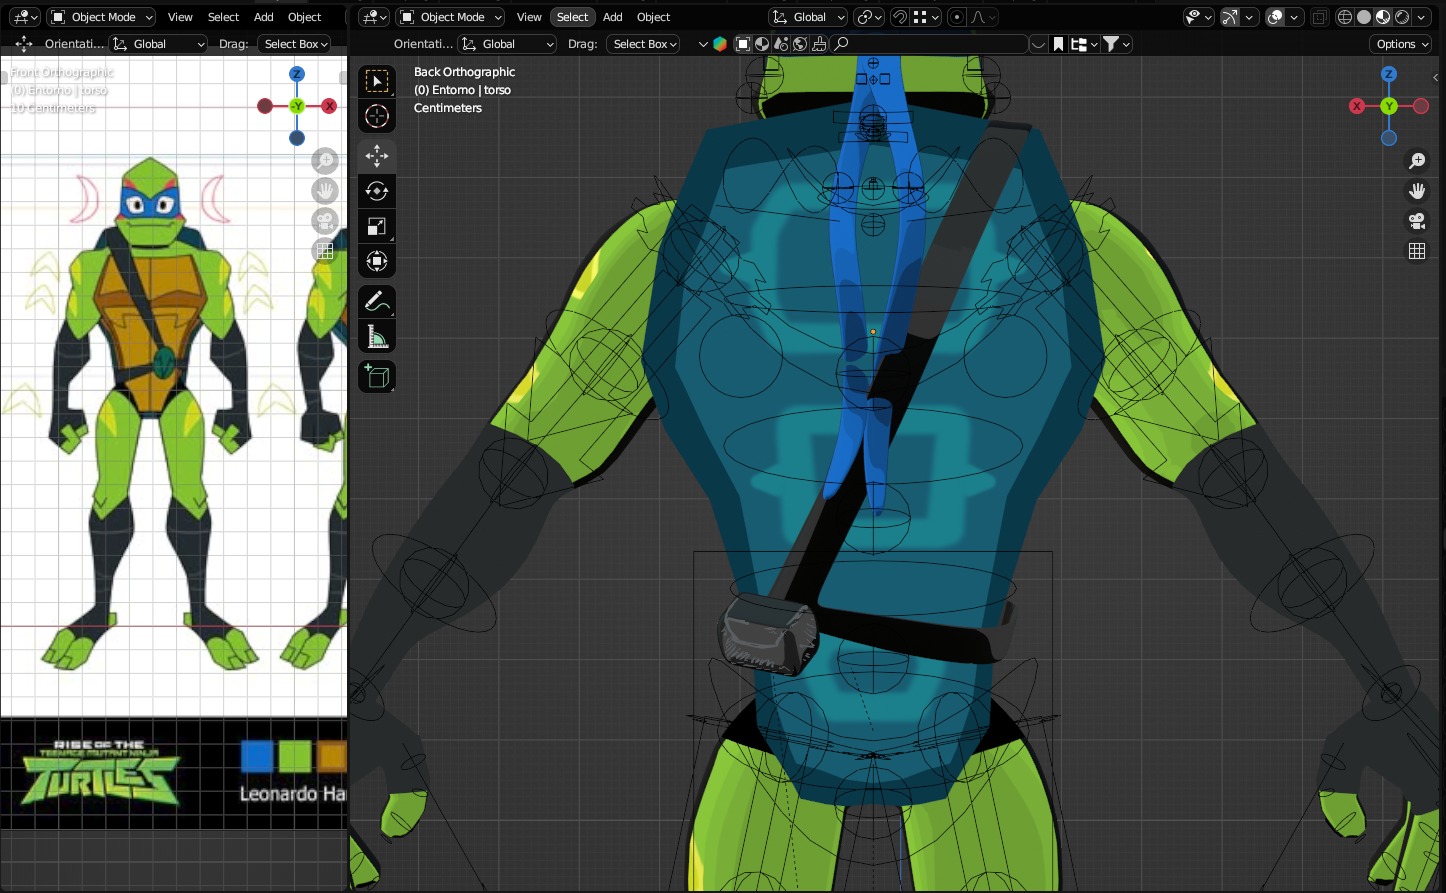Toggle viewport gizmos visibility button

(1230, 17)
